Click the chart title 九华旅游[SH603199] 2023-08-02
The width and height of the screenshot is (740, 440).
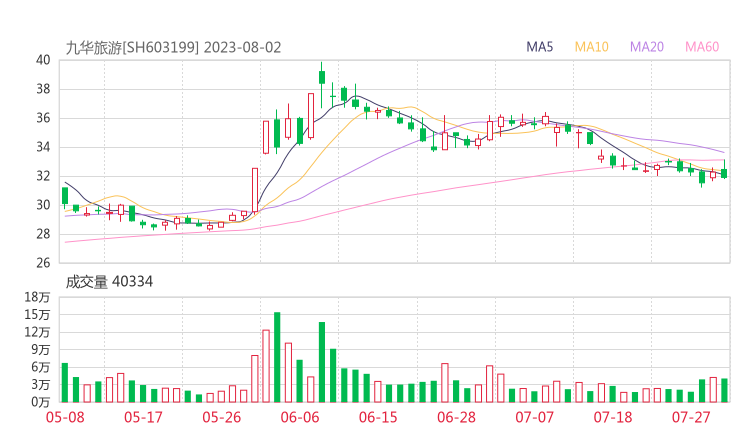[x=173, y=48]
